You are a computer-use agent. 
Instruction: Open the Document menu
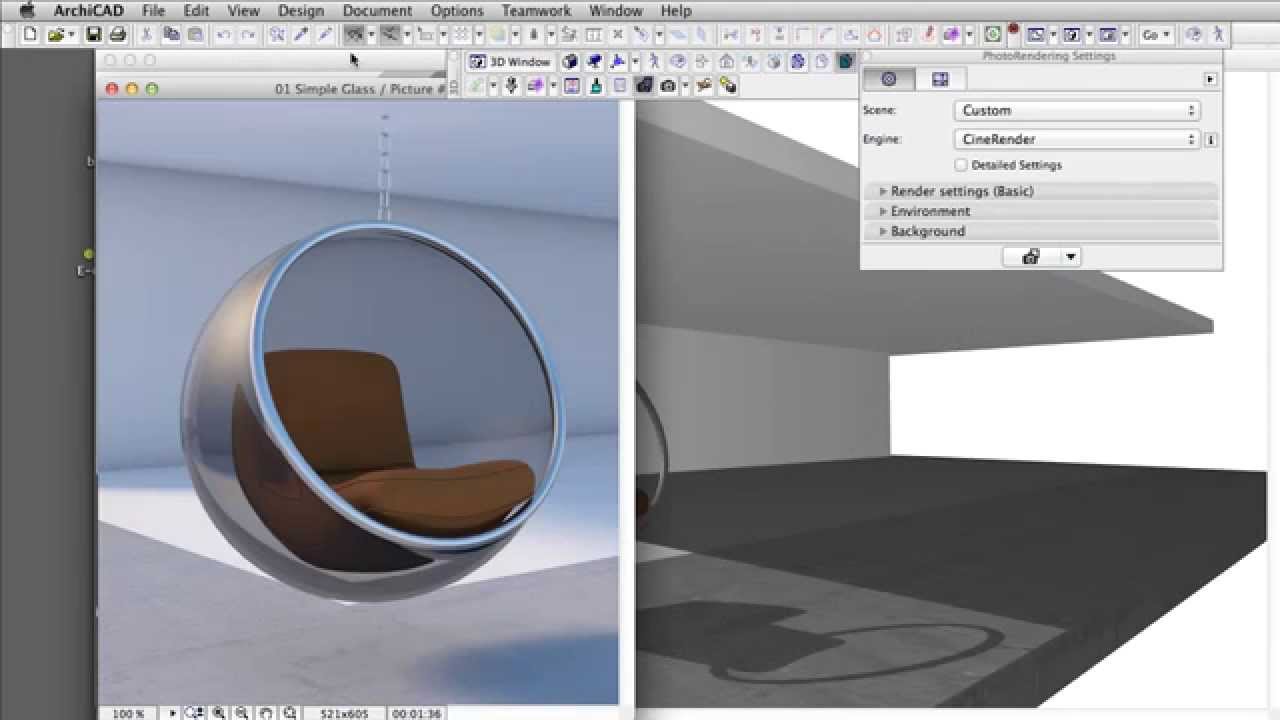click(x=377, y=11)
